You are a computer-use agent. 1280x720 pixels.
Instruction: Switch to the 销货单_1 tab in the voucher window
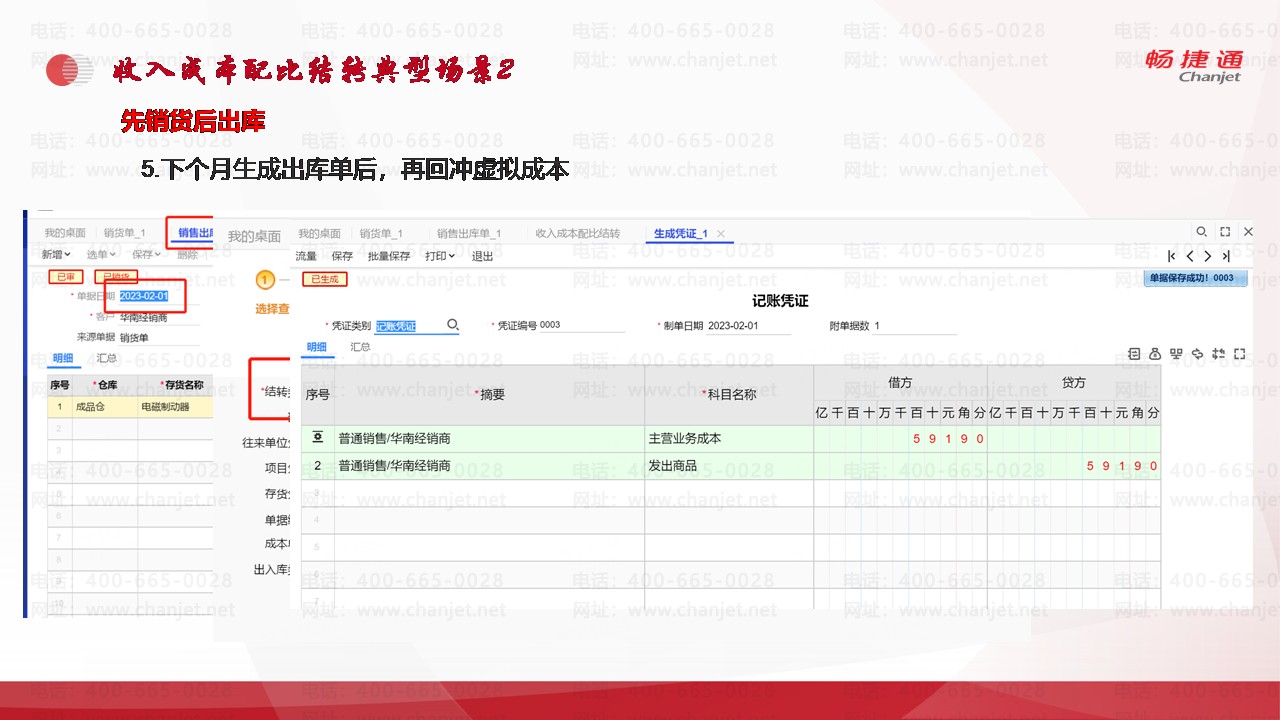point(381,234)
